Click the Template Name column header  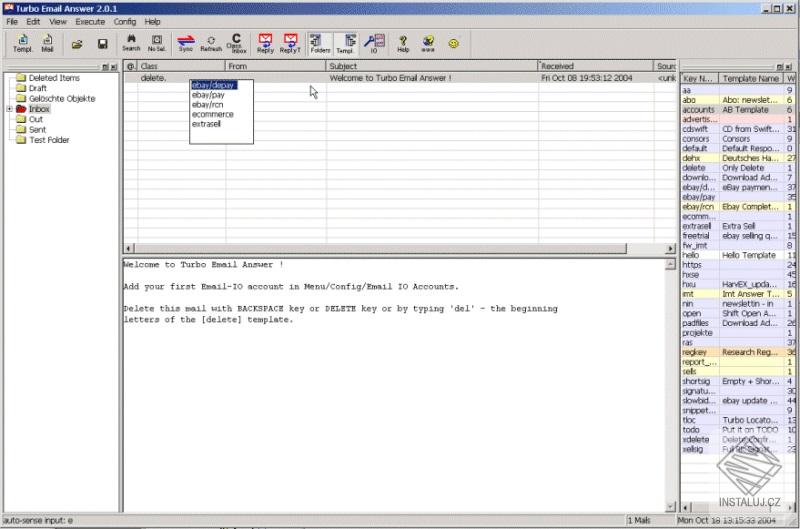(x=751, y=79)
